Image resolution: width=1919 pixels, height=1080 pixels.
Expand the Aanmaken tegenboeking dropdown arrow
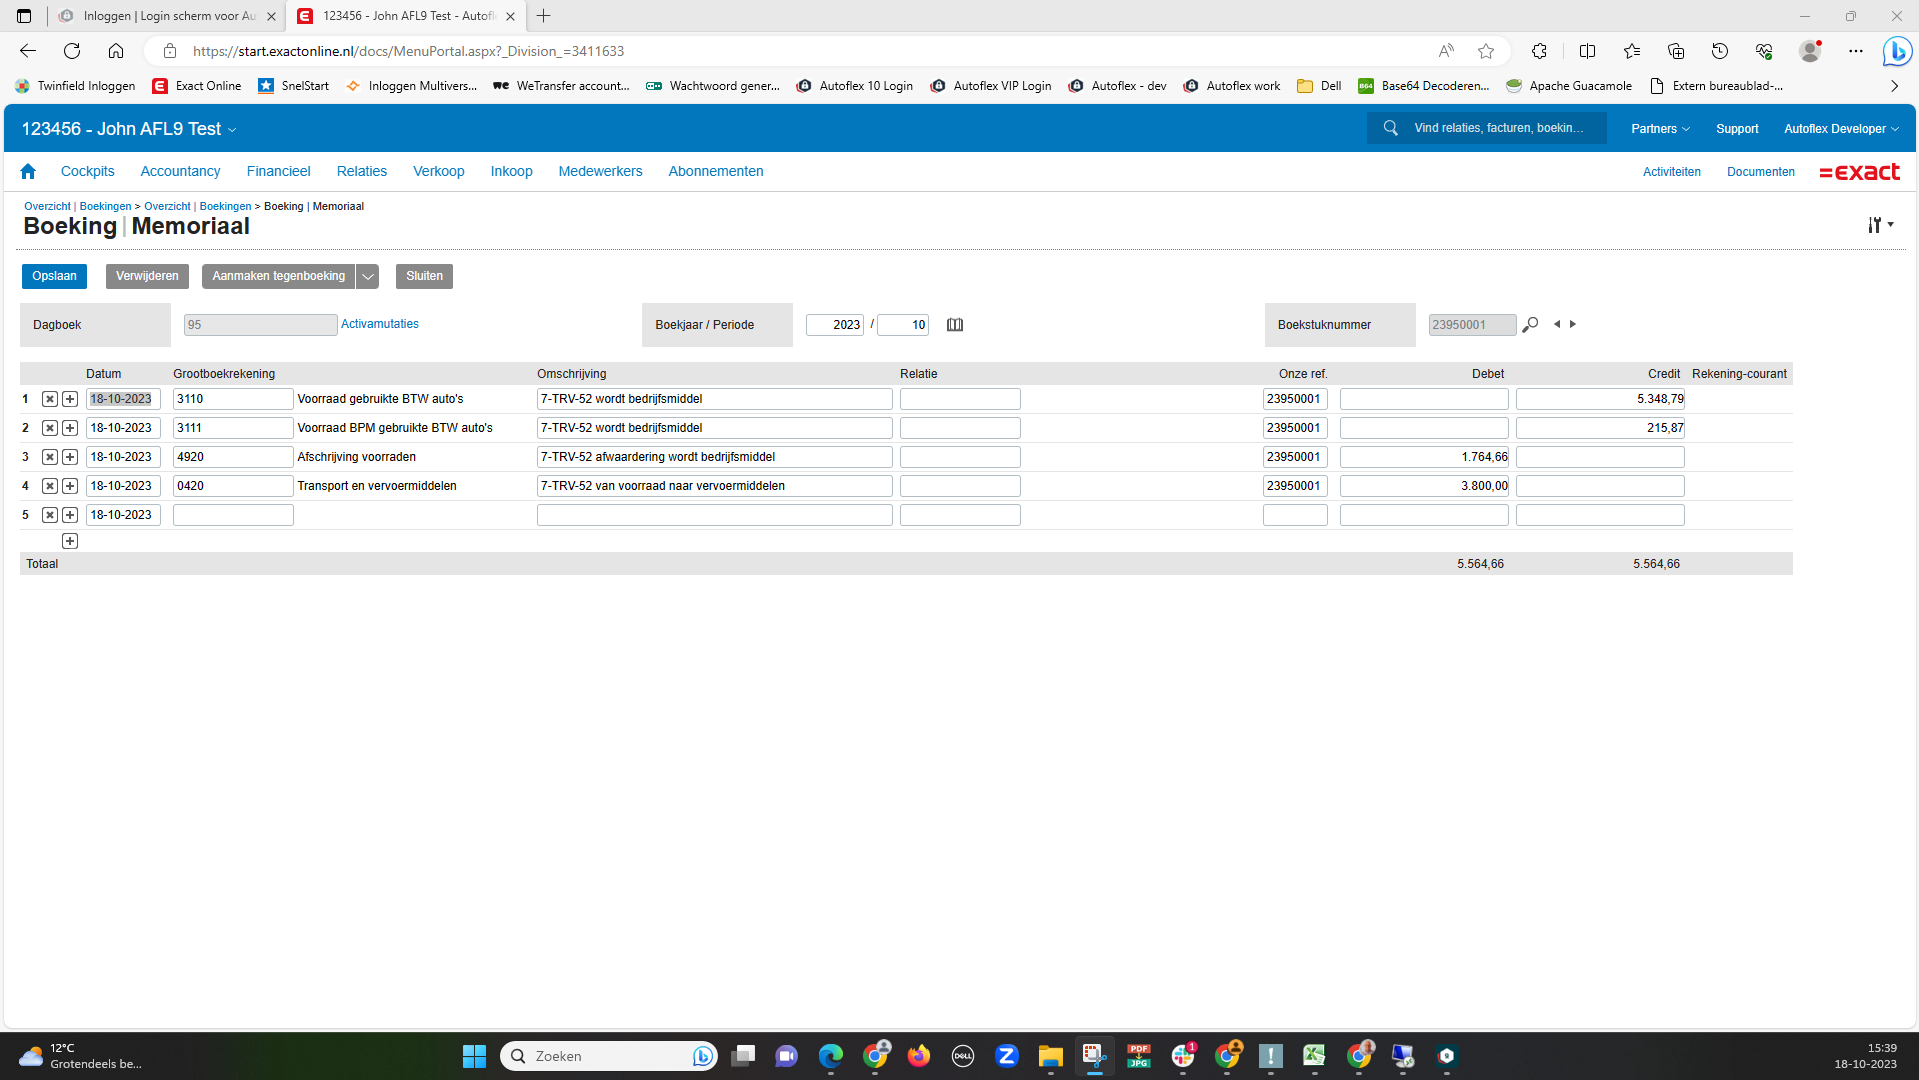pos(368,277)
